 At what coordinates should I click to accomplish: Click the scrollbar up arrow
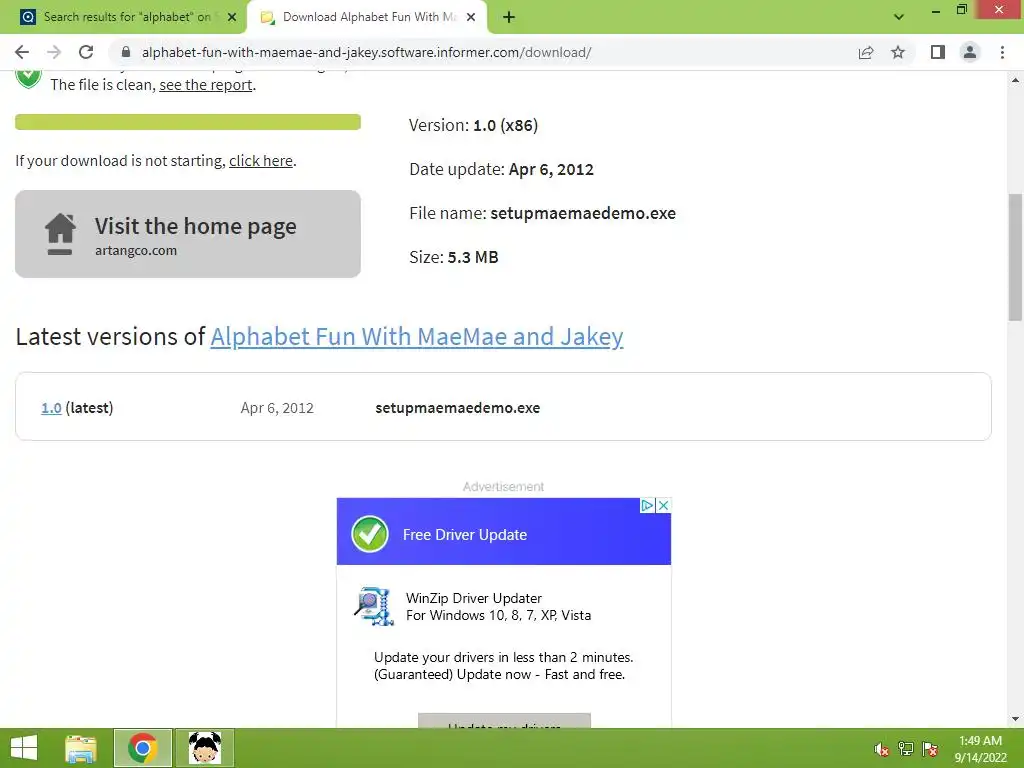point(1015,80)
